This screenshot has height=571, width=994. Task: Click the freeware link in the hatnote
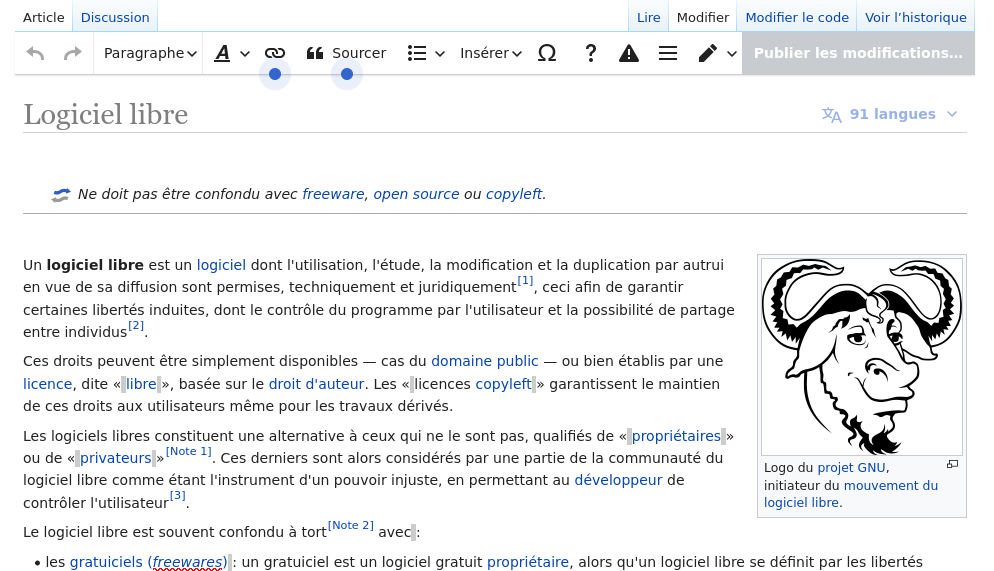[333, 194]
